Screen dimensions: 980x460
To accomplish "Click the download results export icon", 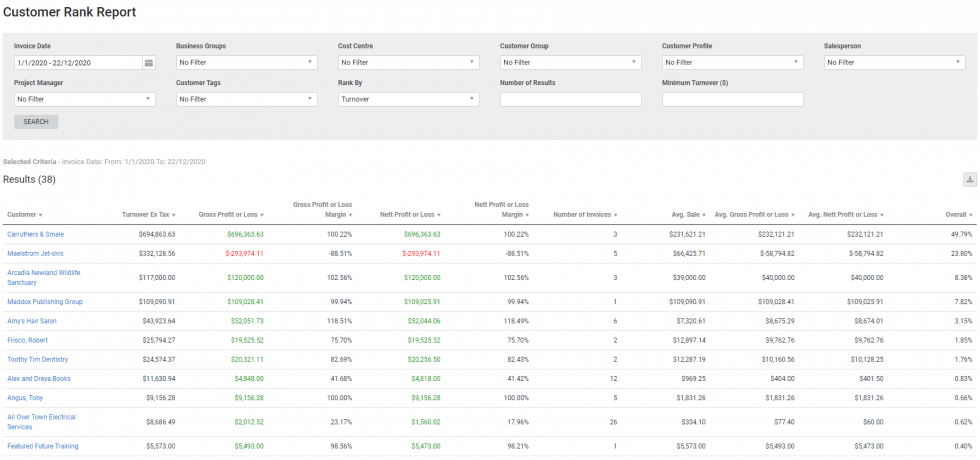I will point(969,180).
